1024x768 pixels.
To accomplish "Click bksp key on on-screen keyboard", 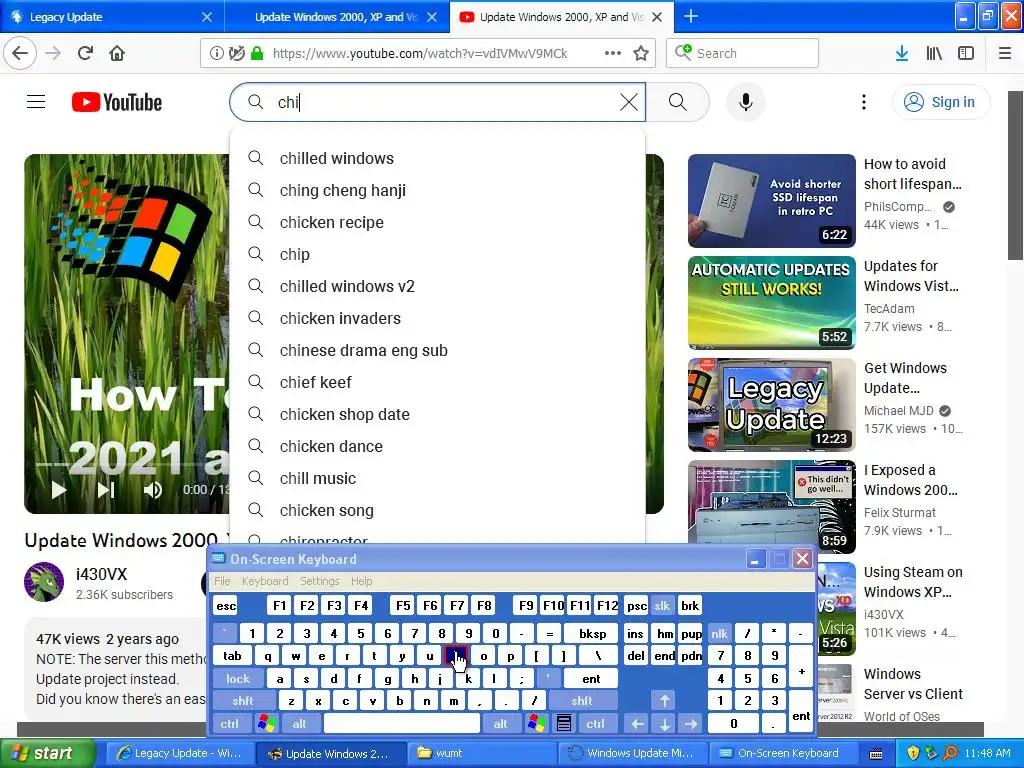I will [592, 633].
